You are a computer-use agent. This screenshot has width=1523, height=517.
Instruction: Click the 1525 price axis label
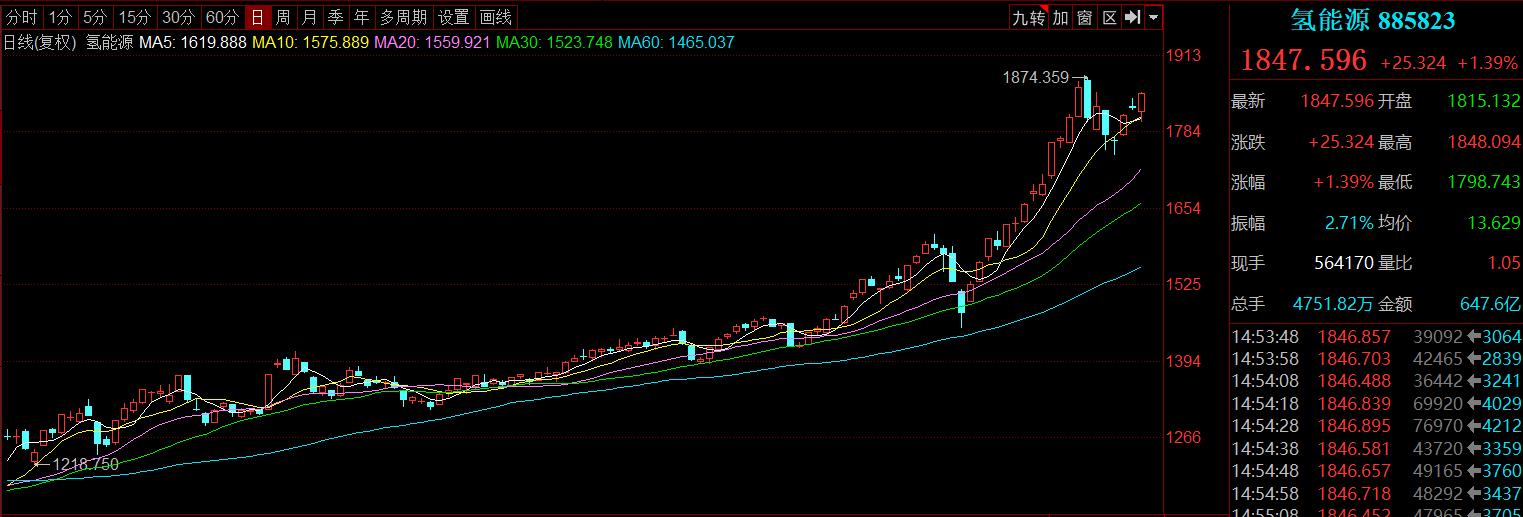(x=1184, y=284)
